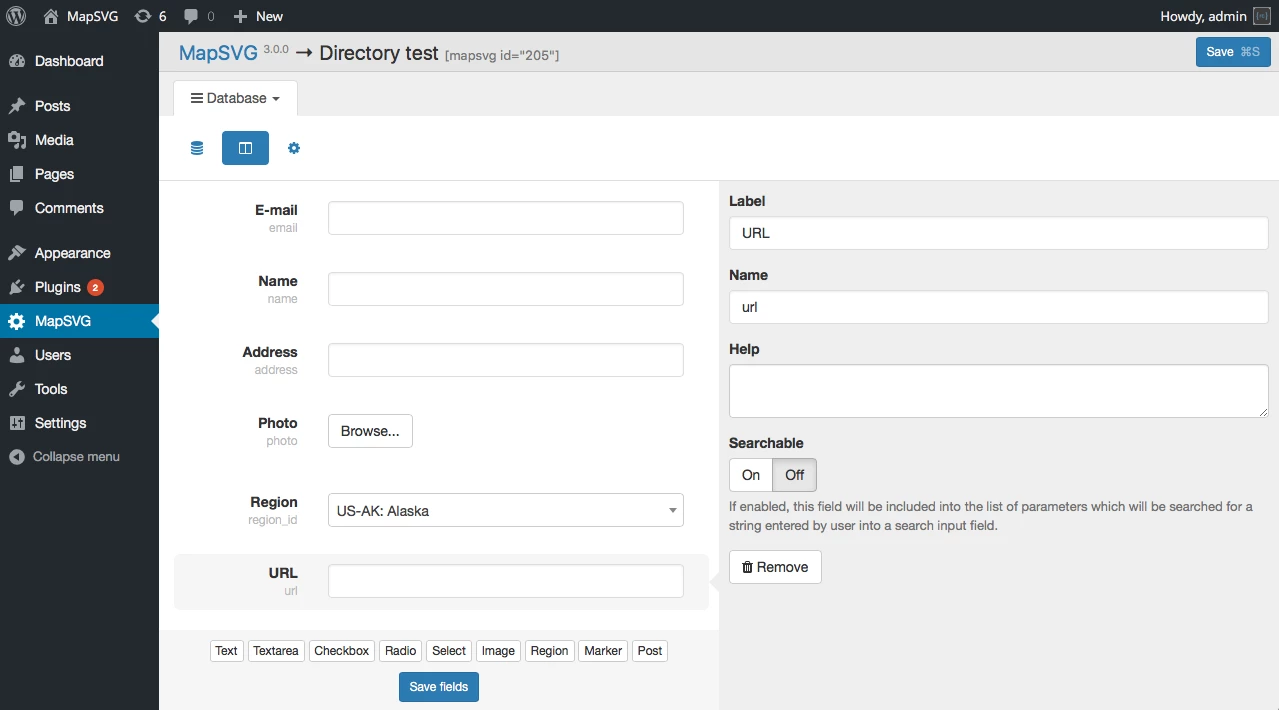Viewport: 1279px width, 710px height.
Task: Click the WordPress logo icon
Action: click(x=16, y=16)
